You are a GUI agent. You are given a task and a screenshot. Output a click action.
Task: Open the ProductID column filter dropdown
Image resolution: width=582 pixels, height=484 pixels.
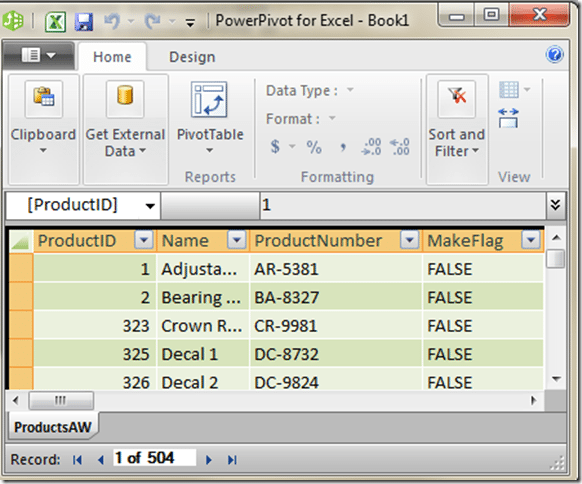[x=143, y=240]
